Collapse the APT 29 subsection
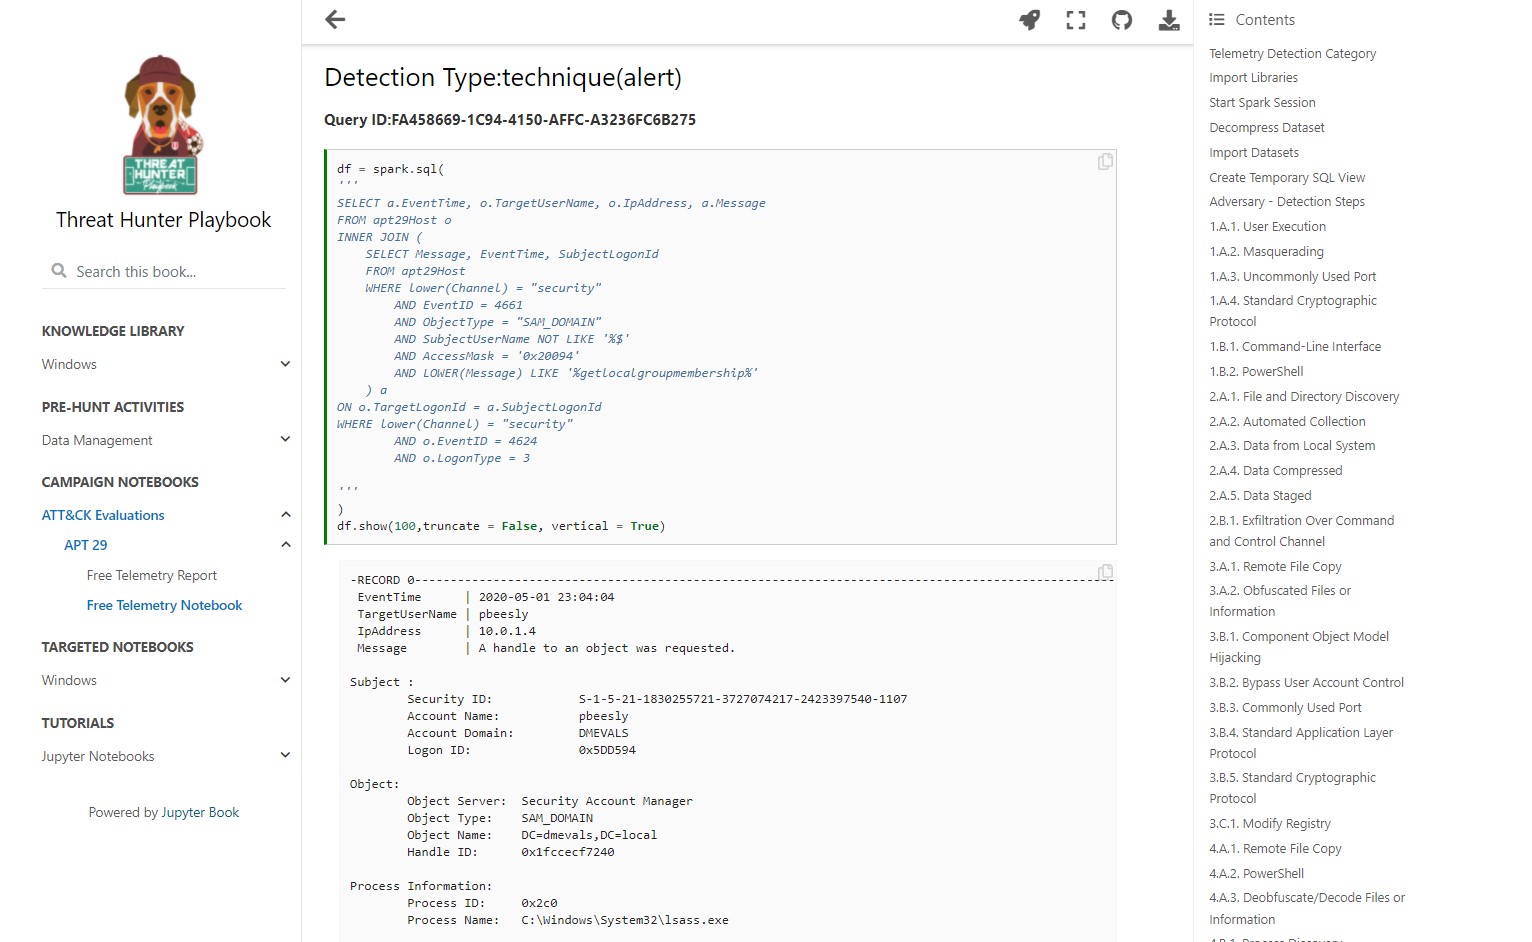The width and height of the screenshot is (1532, 942). tap(285, 545)
